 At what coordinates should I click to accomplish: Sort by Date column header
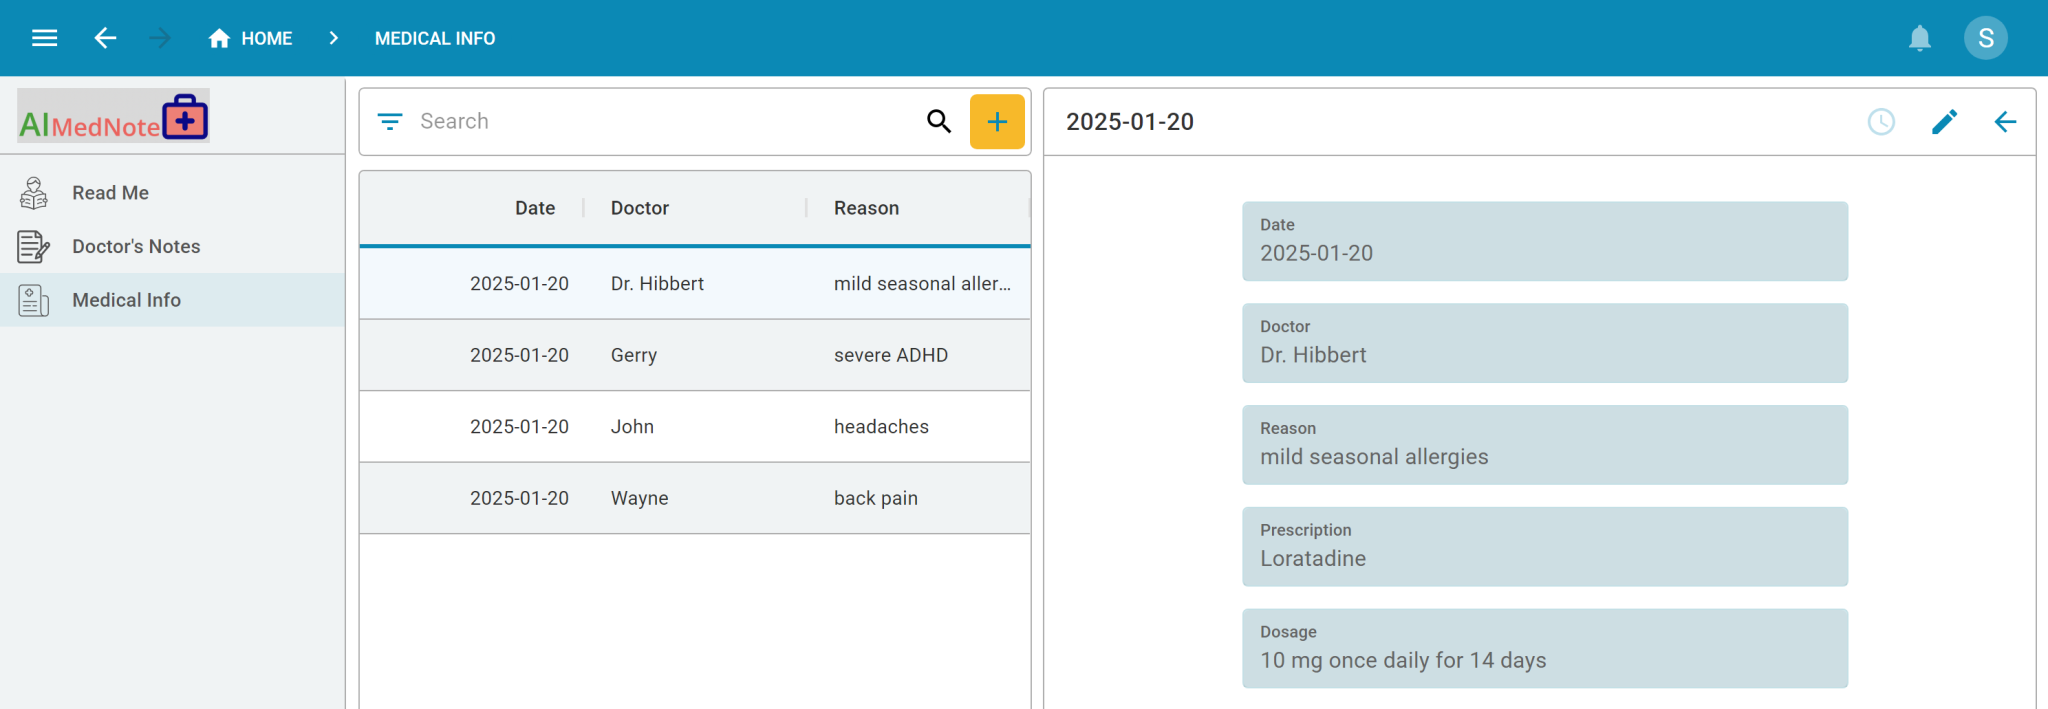pos(535,208)
